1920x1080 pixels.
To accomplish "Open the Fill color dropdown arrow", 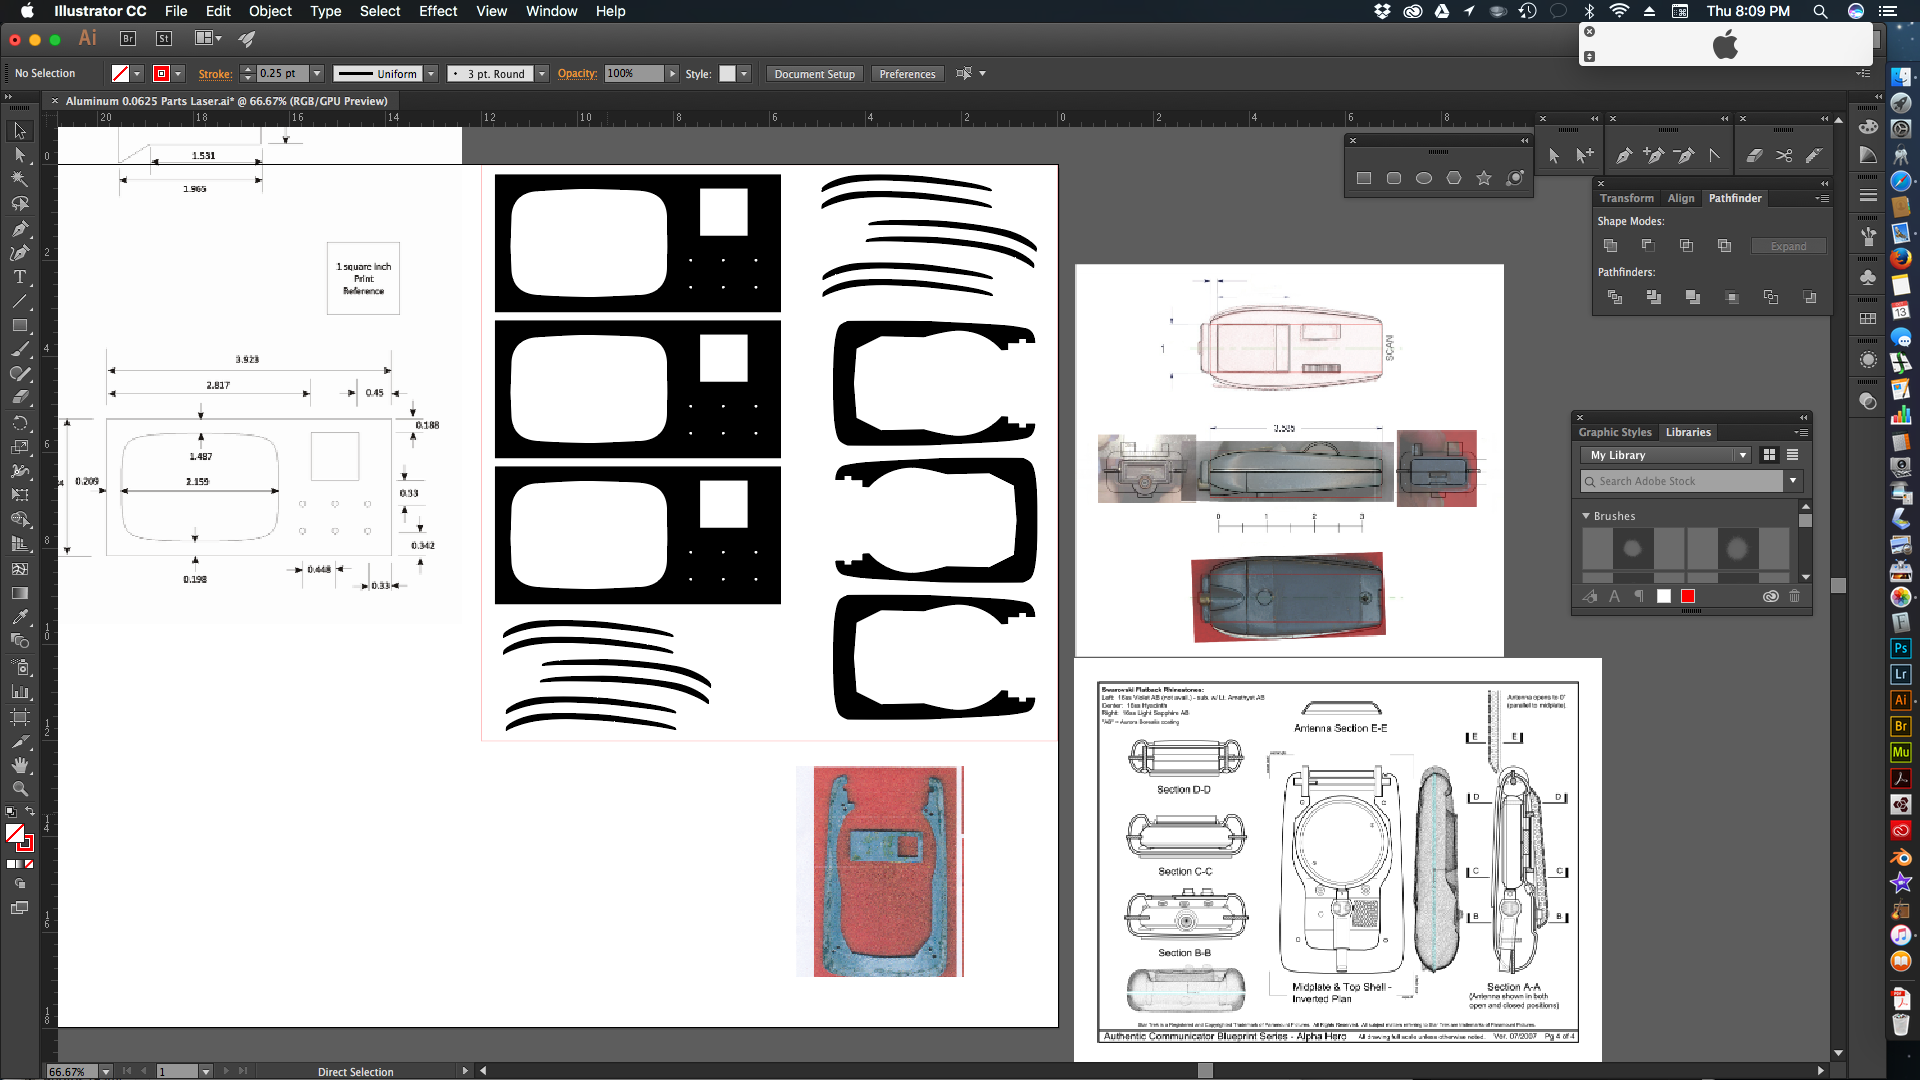I will point(137,74).
